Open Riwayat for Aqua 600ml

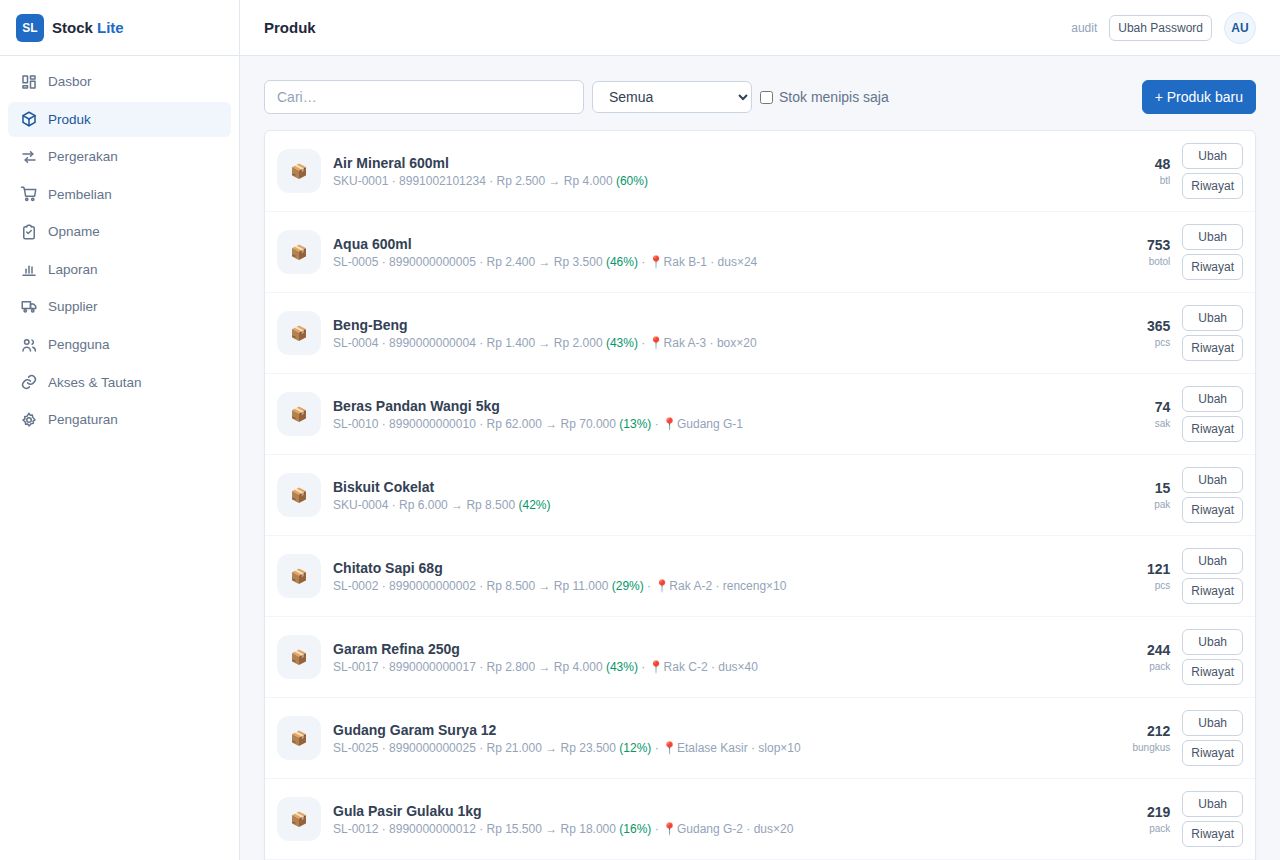pyautogui.click(x=1212, y=267)
